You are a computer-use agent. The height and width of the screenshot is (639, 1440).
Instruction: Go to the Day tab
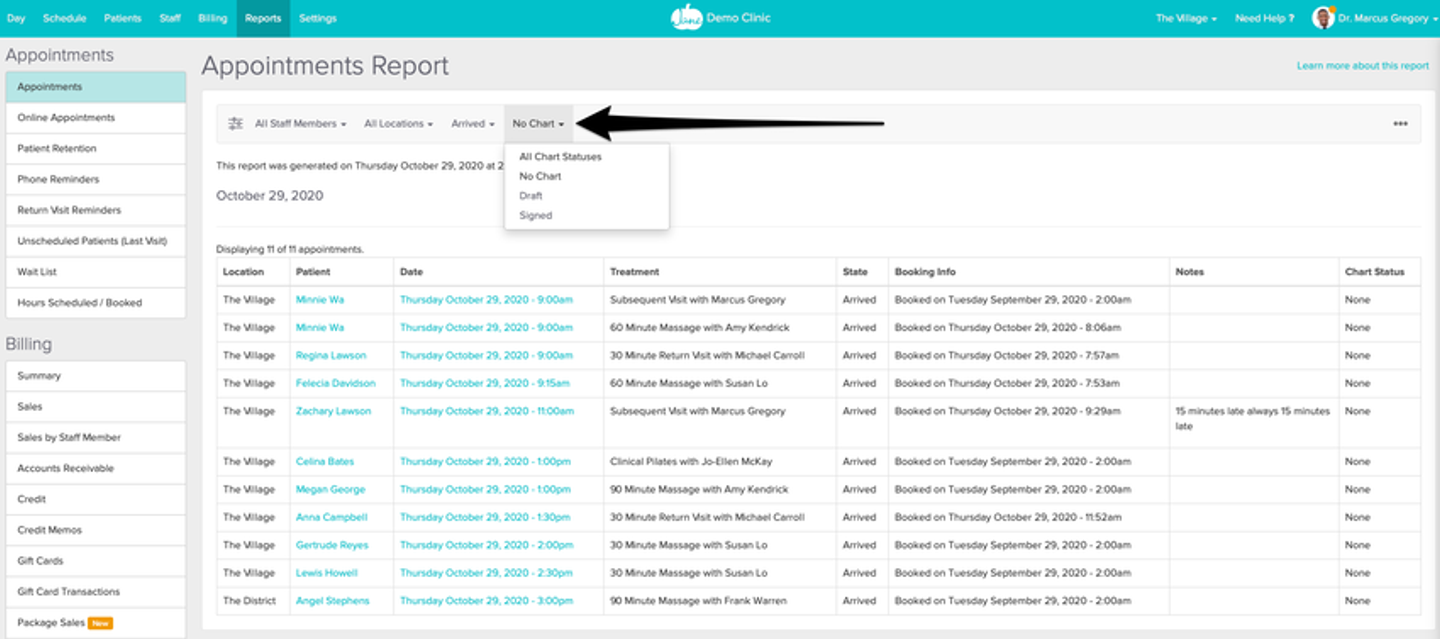16,18
